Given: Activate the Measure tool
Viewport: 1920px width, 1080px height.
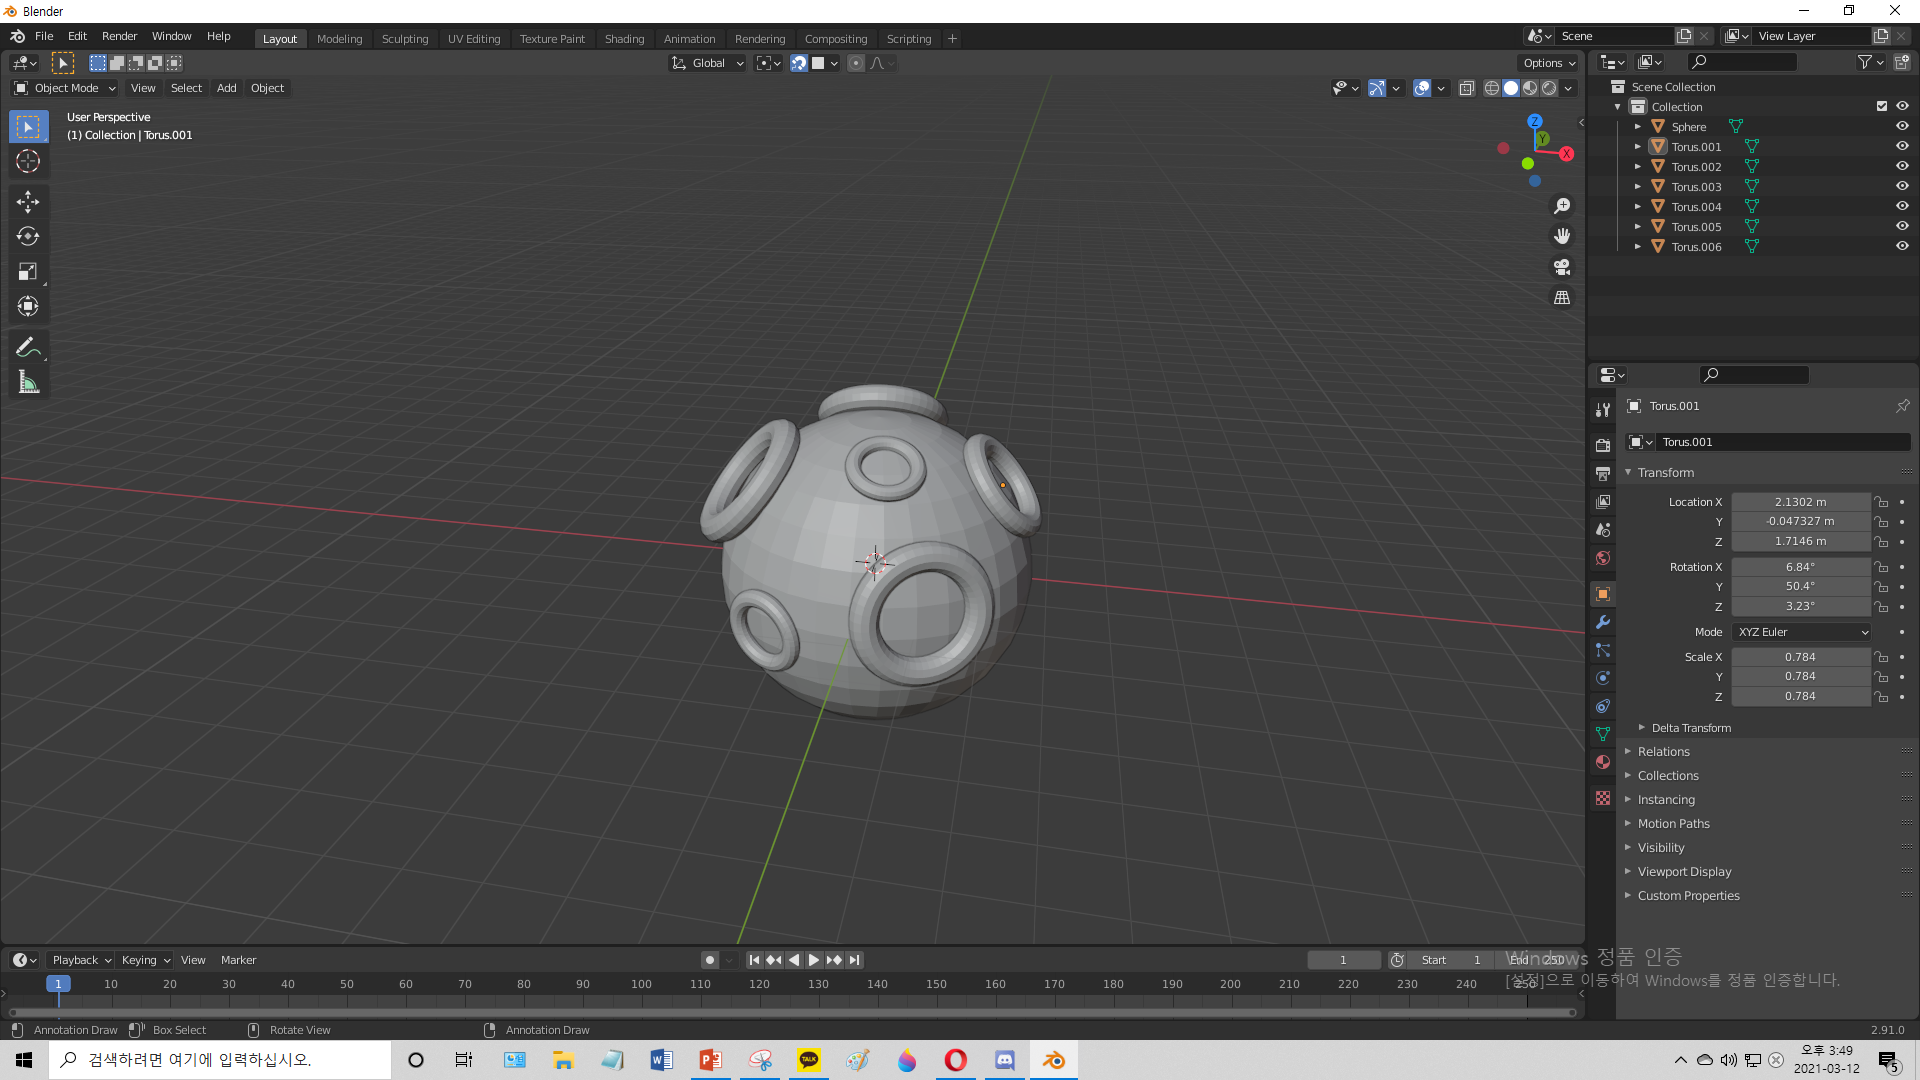Looking at the screenshot, I should click(x=28, y=383).
